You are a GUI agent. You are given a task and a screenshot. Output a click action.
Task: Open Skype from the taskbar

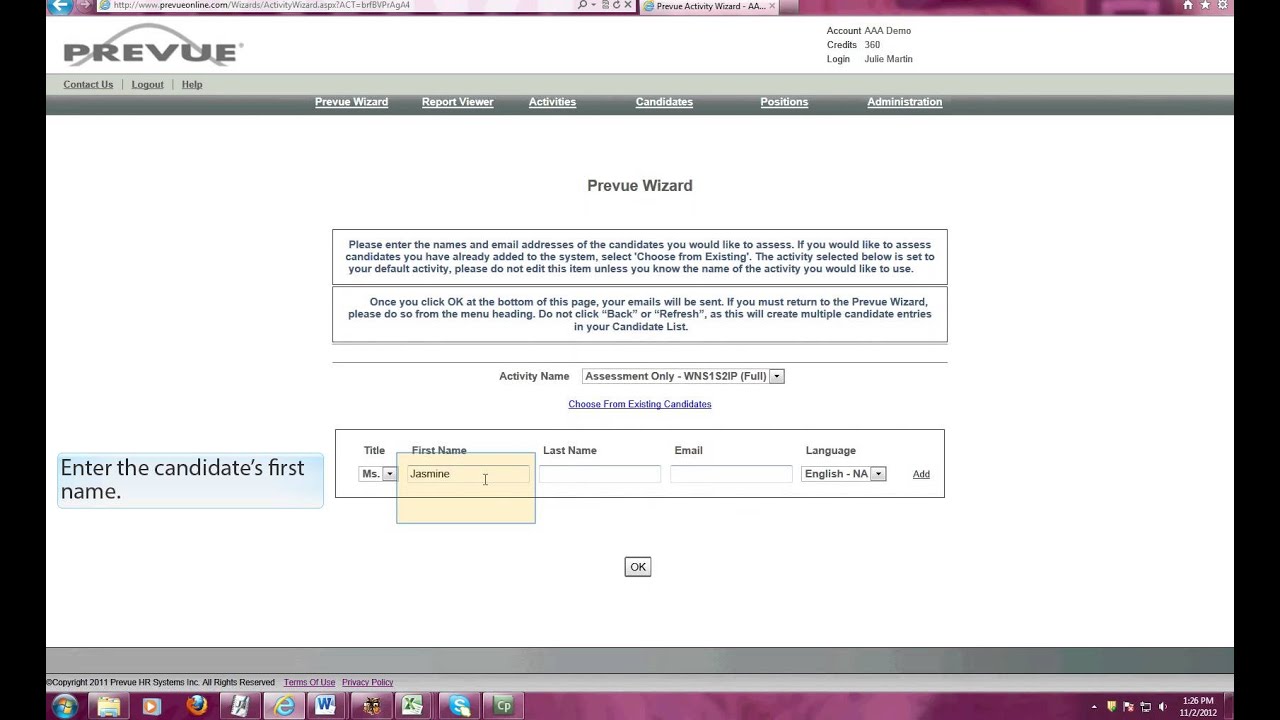459,706
